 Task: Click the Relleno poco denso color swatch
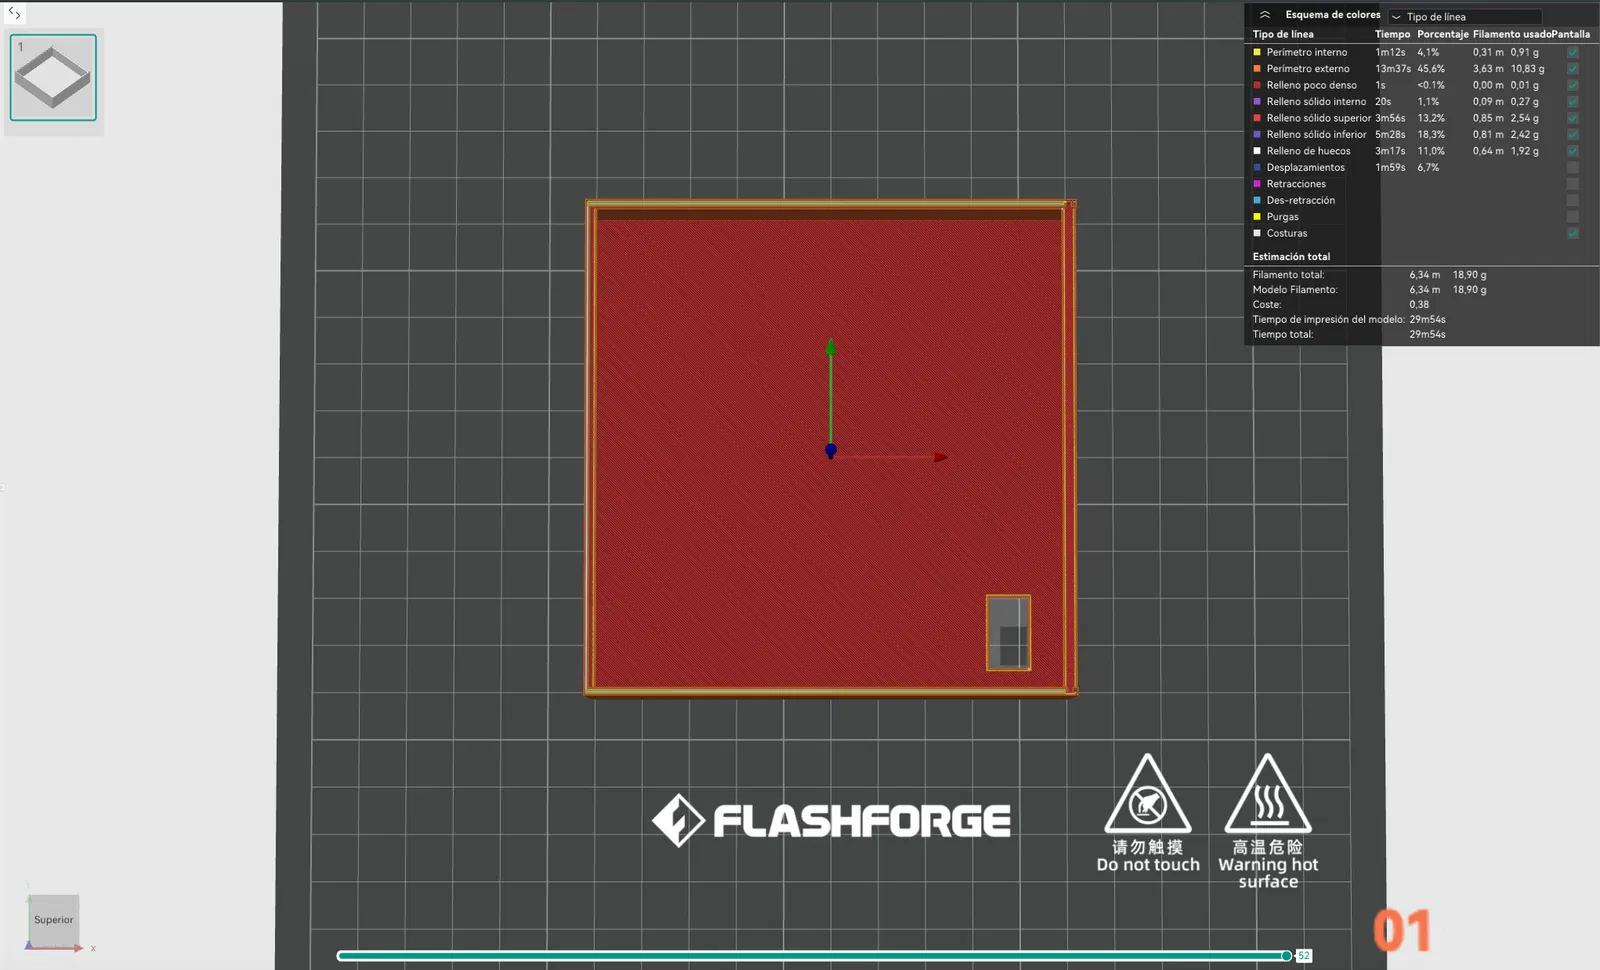pyautogui.click(x=1257, y=85)
